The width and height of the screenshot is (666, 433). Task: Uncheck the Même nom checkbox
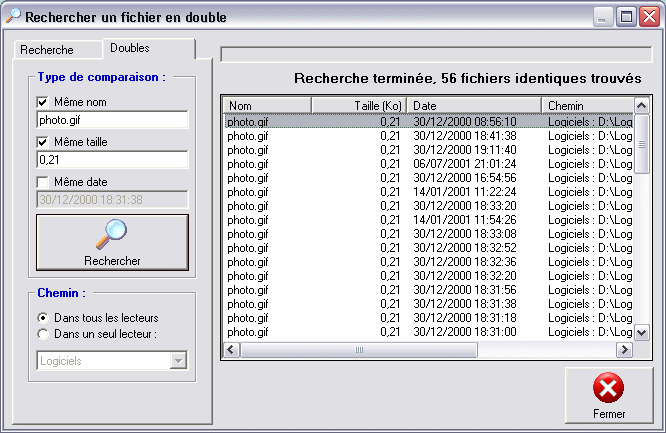(42, 102)
